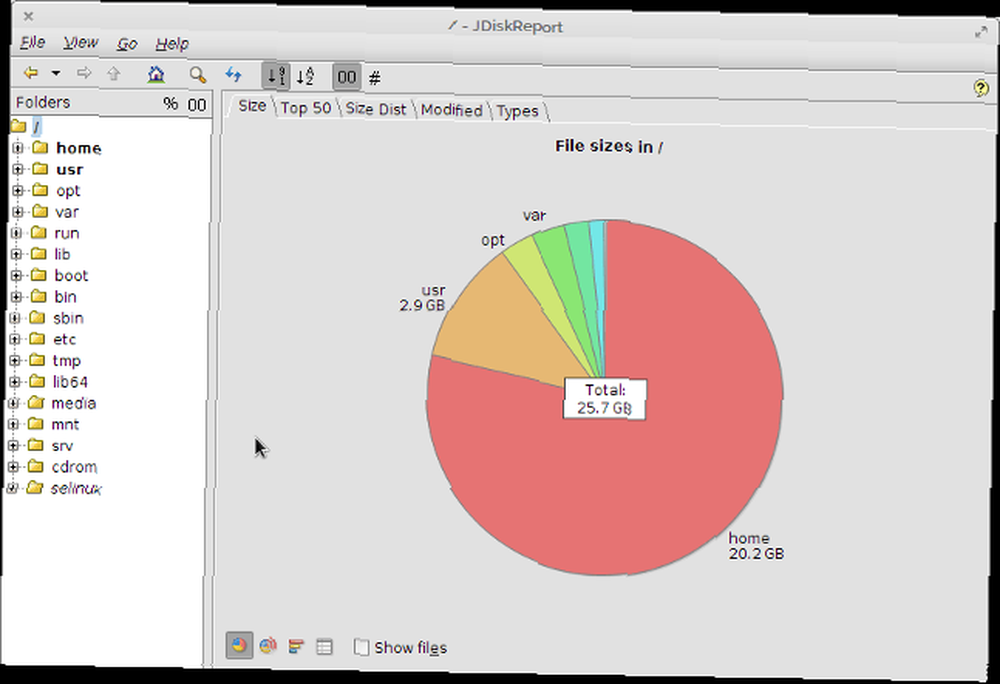Toggle show file sizes '00' button
The width and height of the screenshot is (1000, 684).
point(346,77)
